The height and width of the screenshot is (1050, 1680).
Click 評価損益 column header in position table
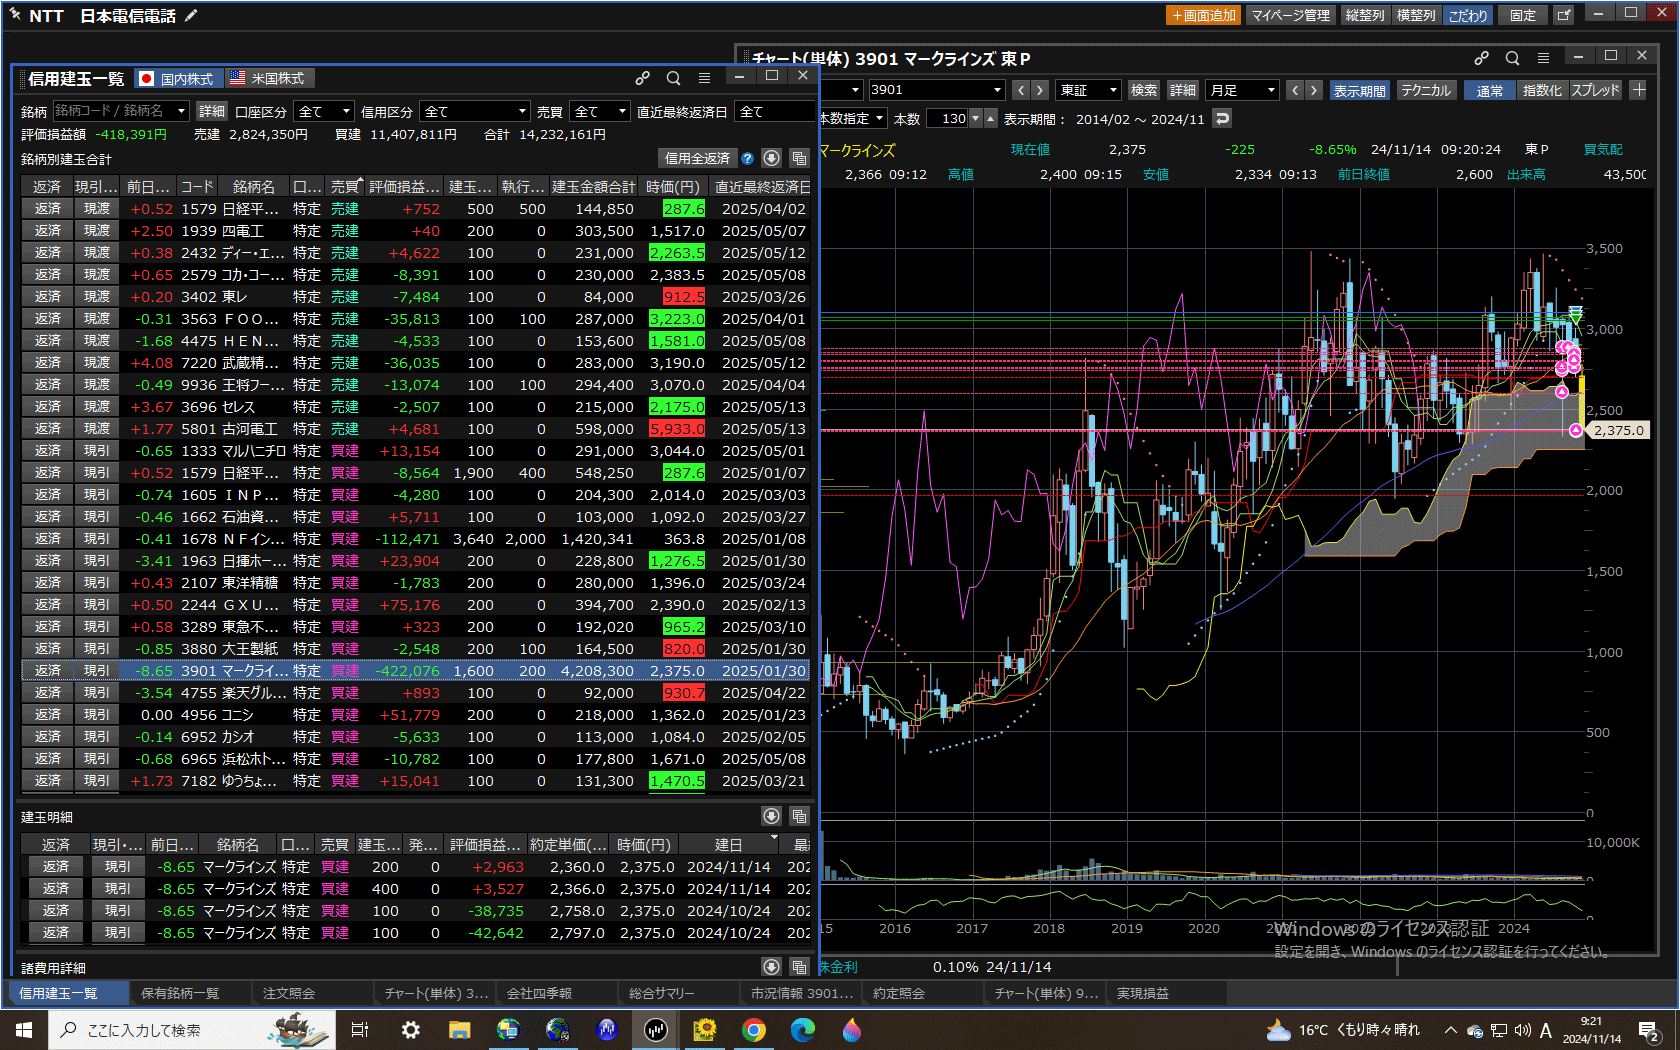404,187
